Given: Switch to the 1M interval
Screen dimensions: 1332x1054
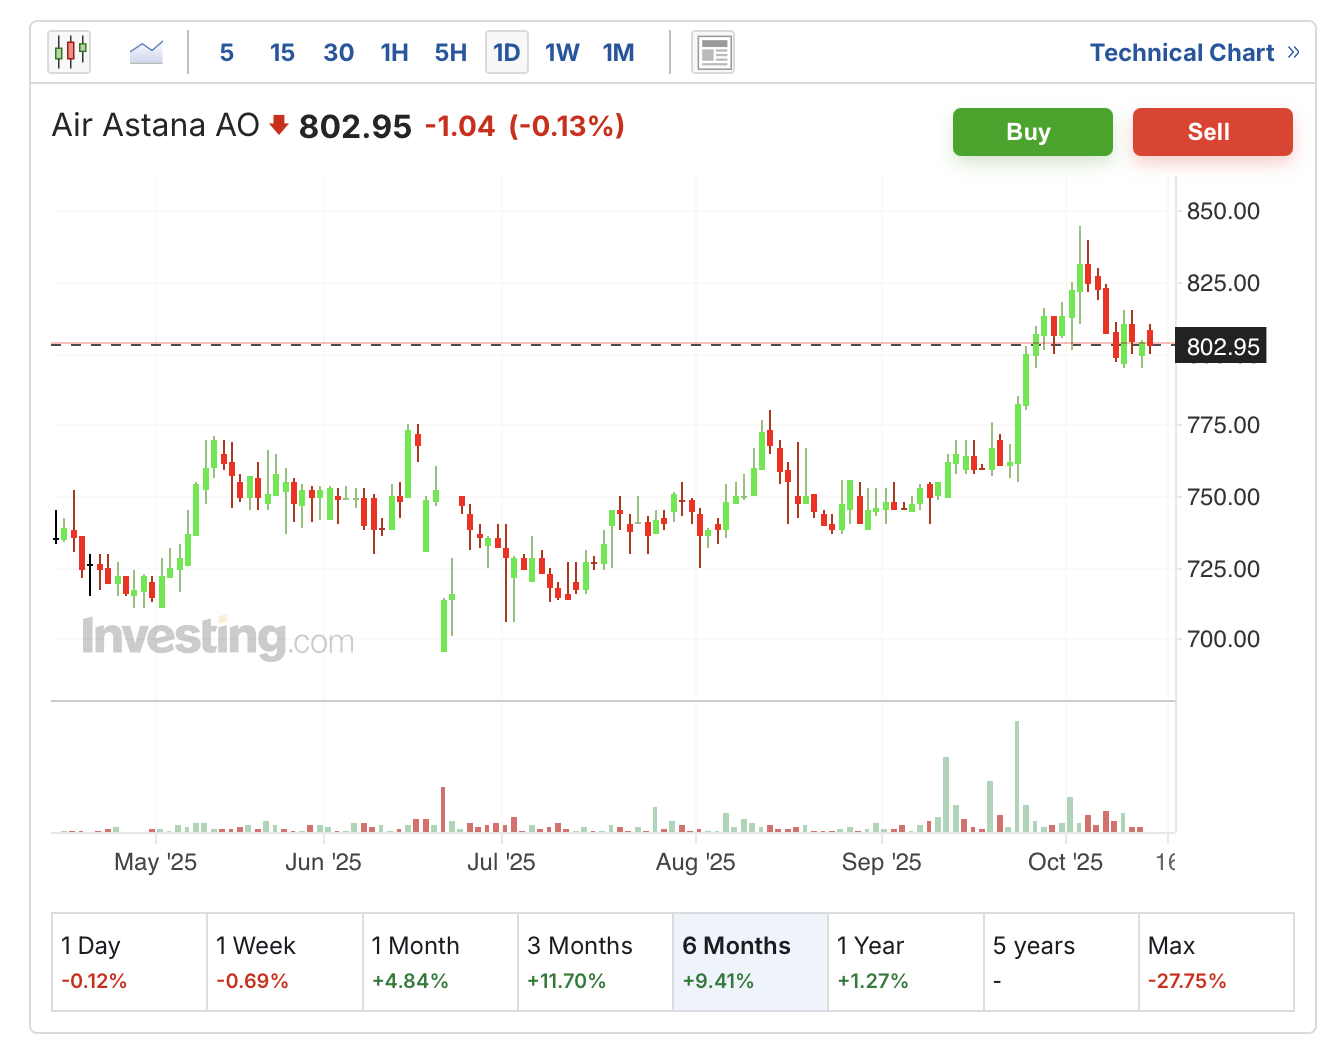Looking at the screenshot, I should [x=618, y=53].
